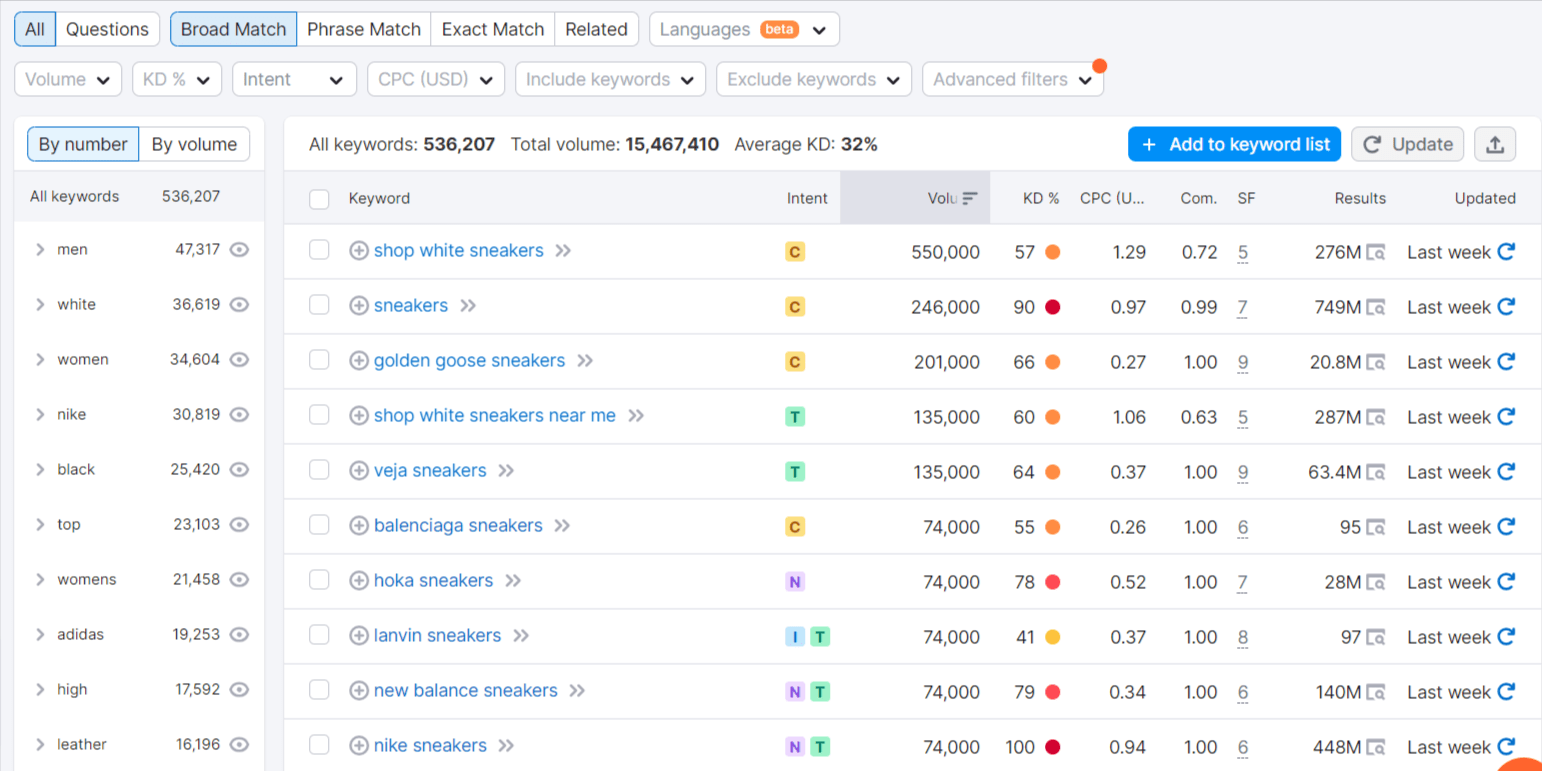Open Exclude keywords dropdown
1542x771 pixels.
[814, 79]
